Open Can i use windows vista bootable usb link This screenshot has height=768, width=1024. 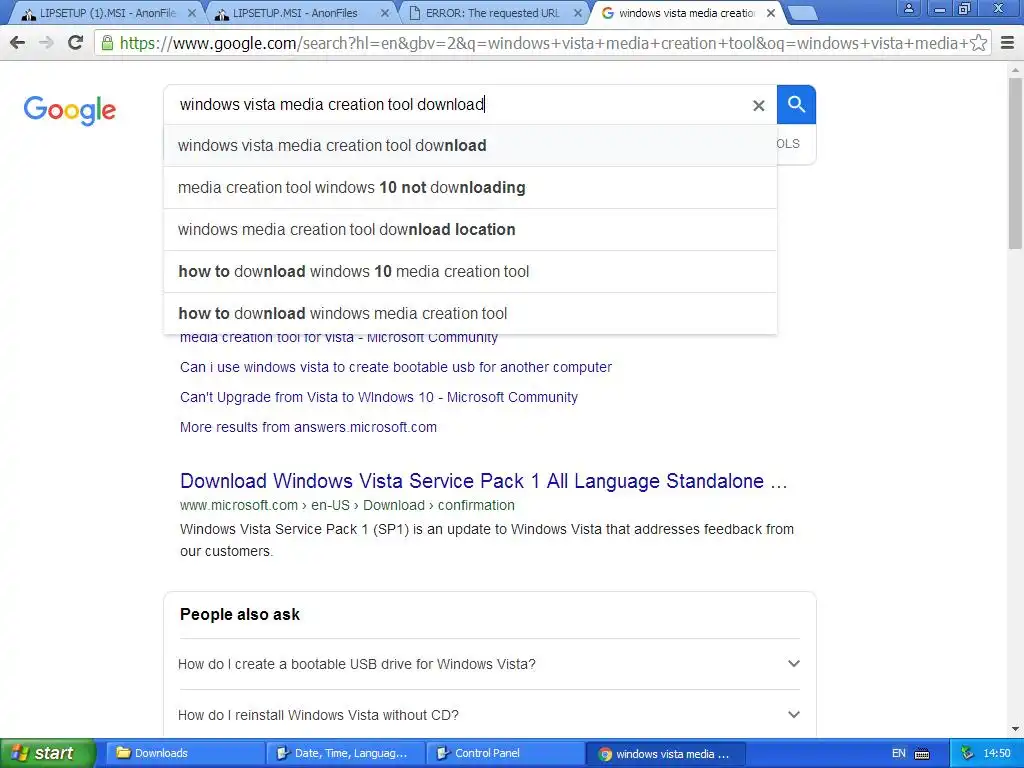tap(396, 367)
